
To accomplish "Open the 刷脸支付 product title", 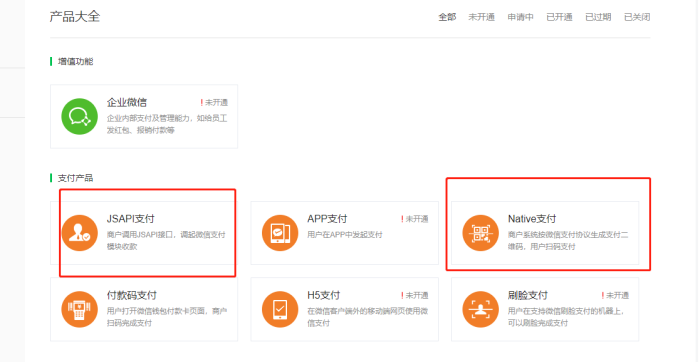I will click(528, 295).
